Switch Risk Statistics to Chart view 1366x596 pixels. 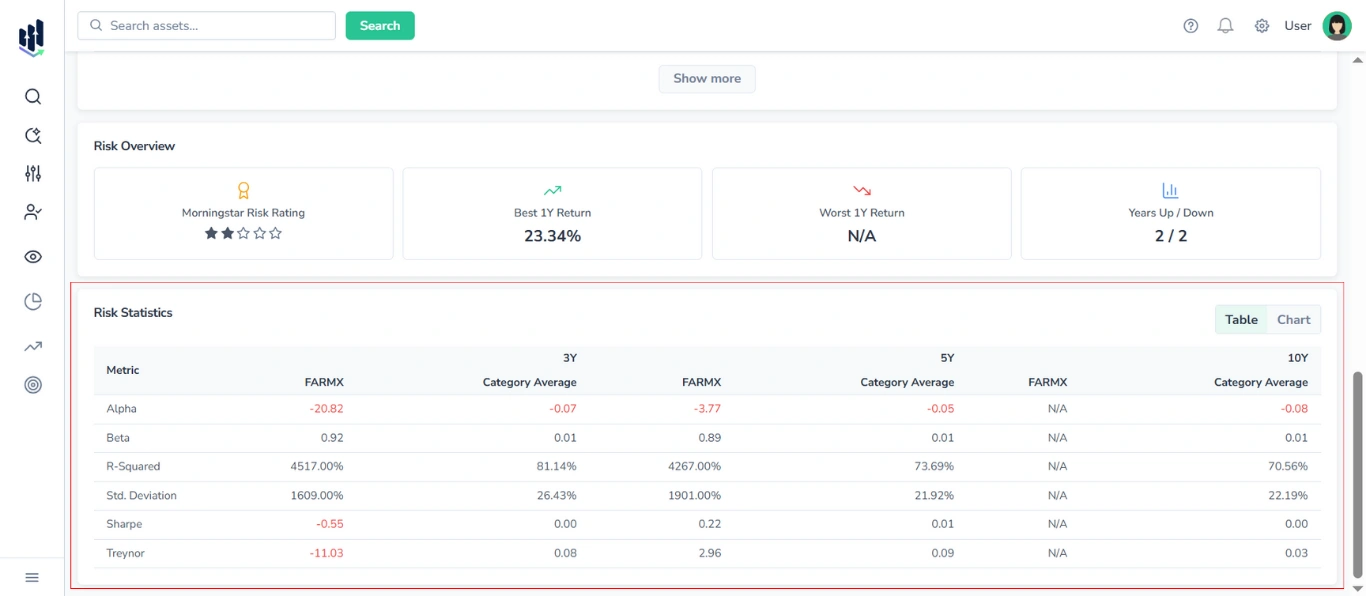coord(1293,319)
